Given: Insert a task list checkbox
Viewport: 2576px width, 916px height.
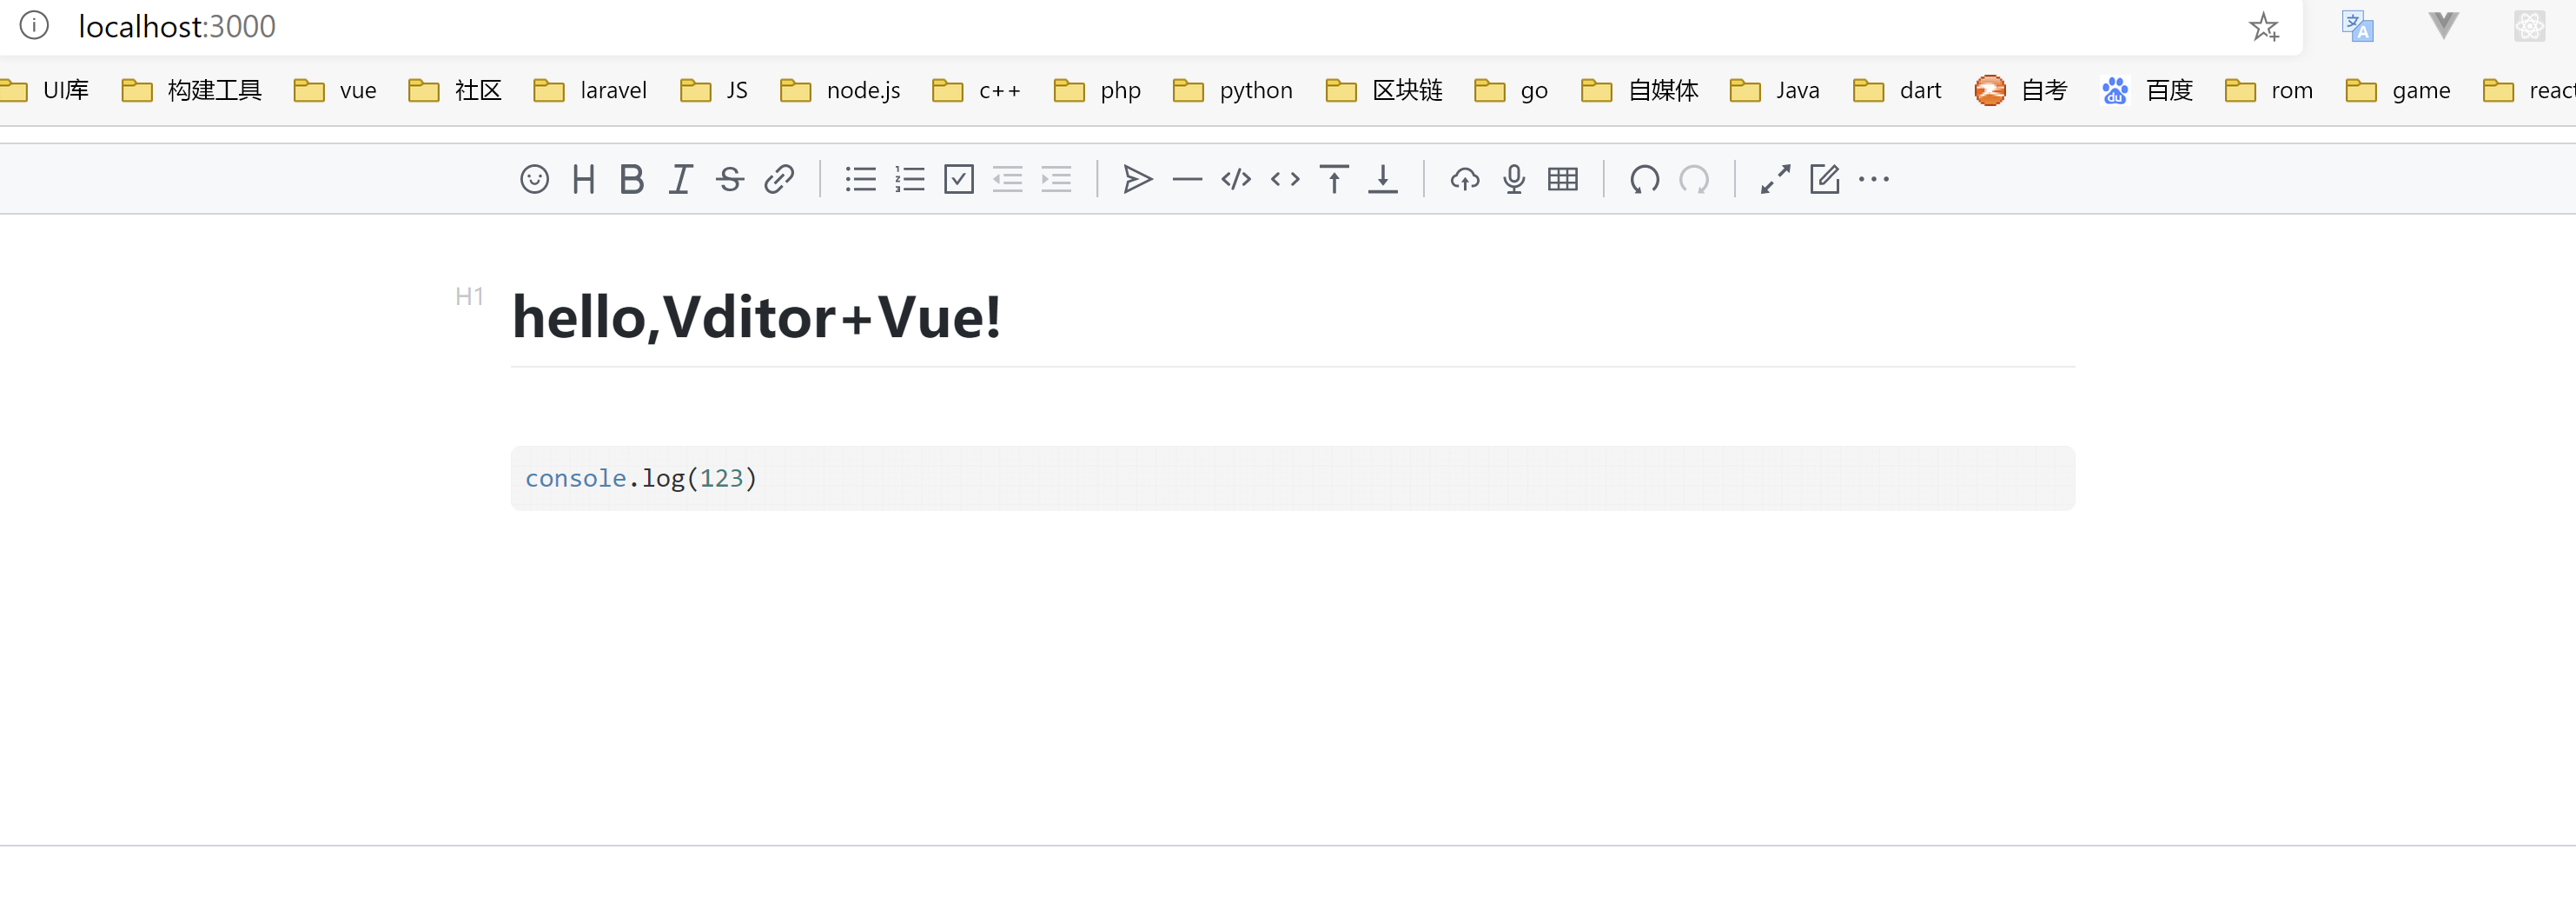Looking at the screenshot, I should coord(959,179).
